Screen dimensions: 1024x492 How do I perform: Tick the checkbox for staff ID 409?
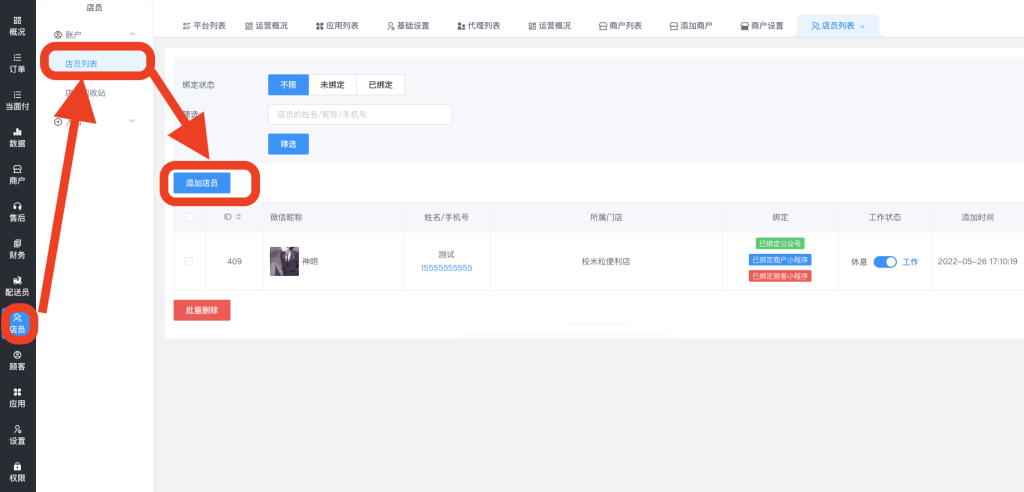point(189,262)
